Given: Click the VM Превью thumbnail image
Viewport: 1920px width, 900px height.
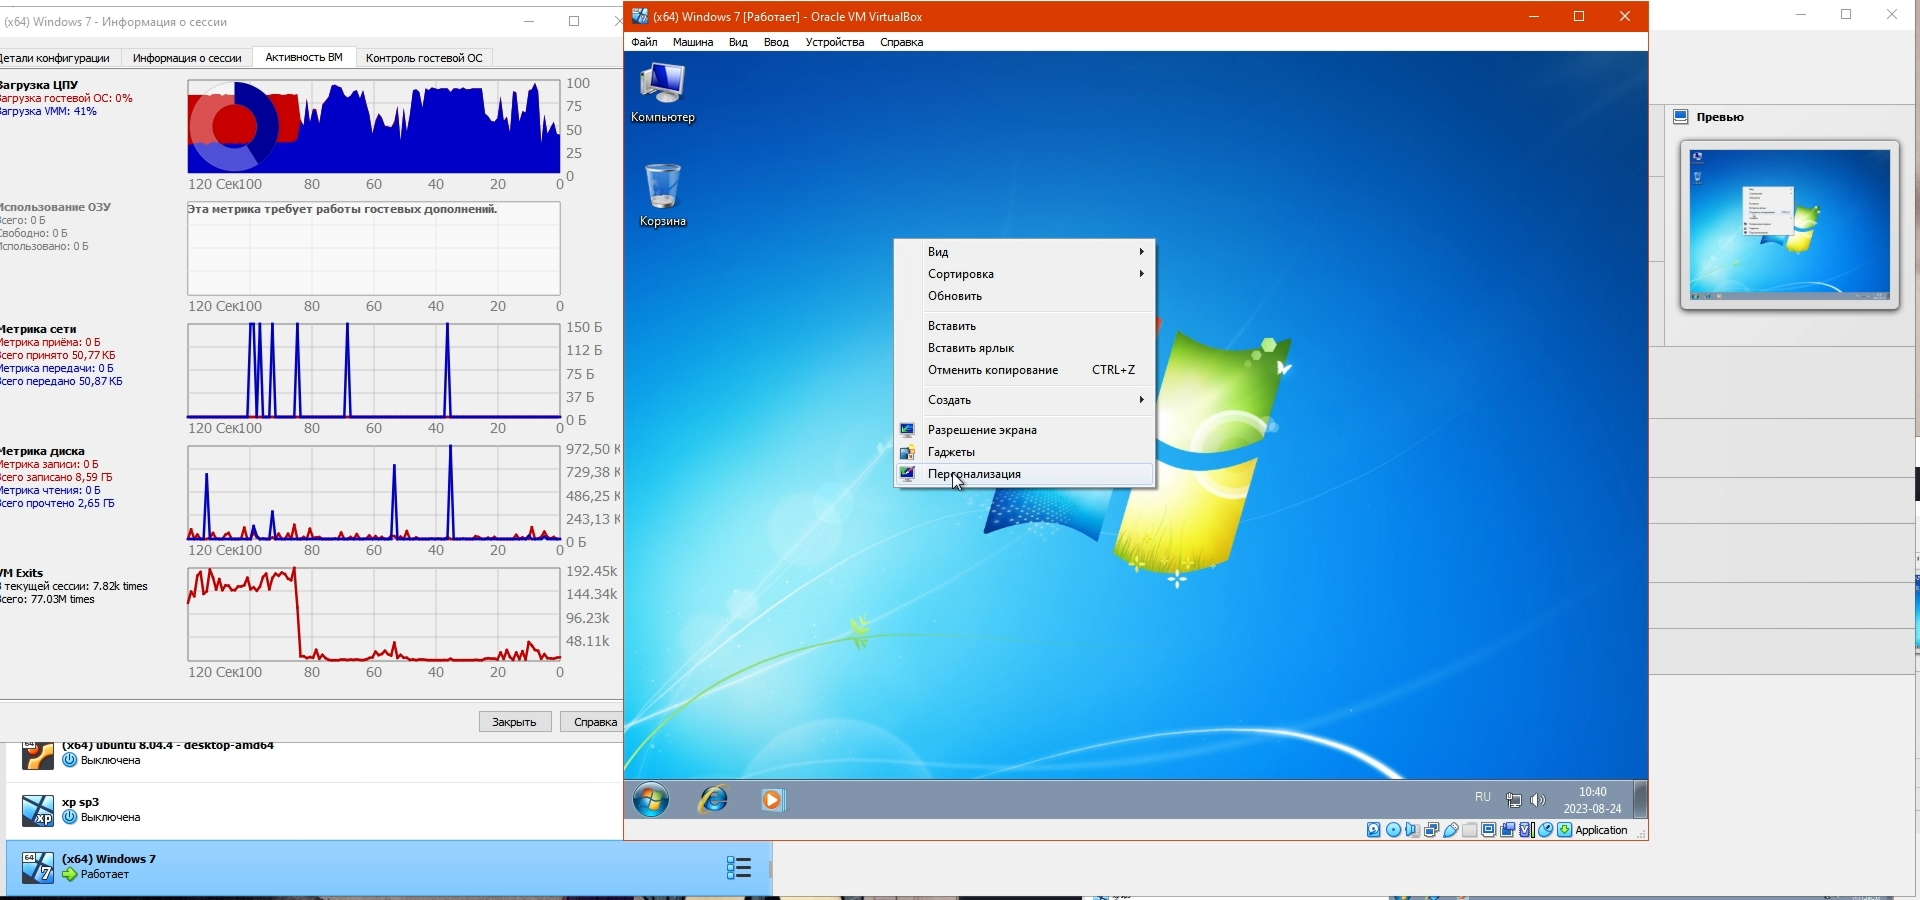Looking at the screenshot, I should 1789,225.
